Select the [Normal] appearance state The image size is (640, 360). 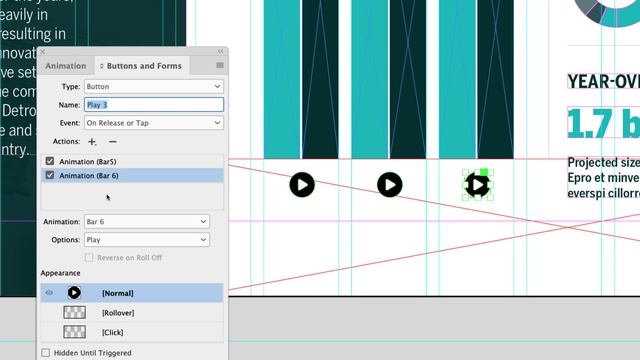click(132, 293)
